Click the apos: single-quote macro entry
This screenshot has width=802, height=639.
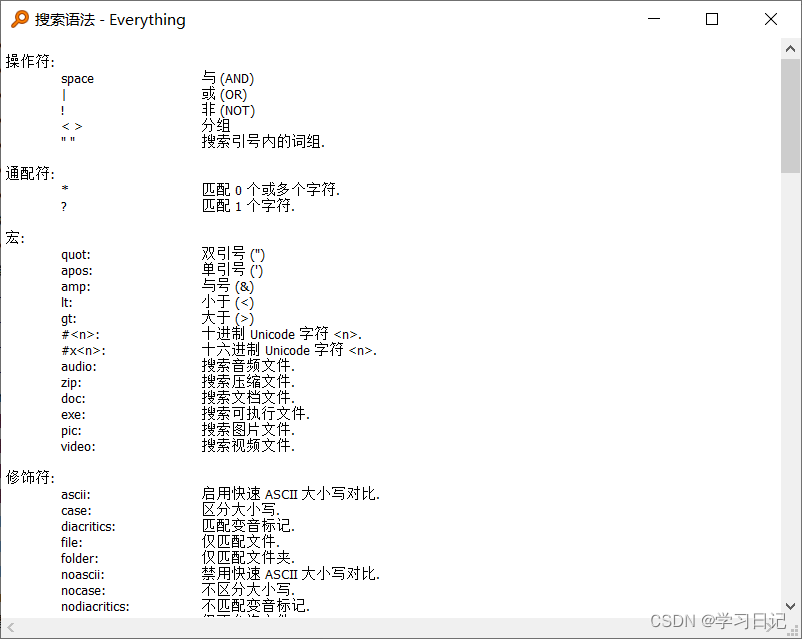pyautogui.click(x=74, y=270)
